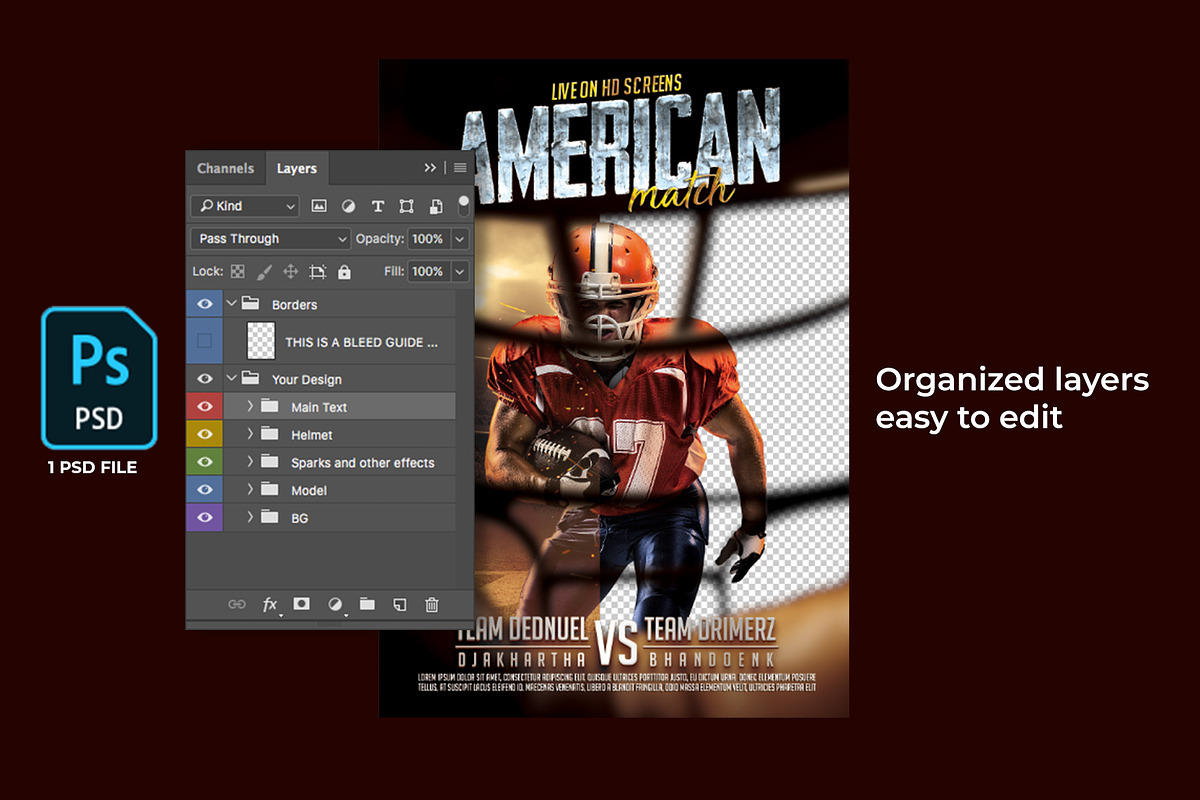Lock image pixels brush icon
This screenshot has height=800, width=1200.
(x=265, y=271)
